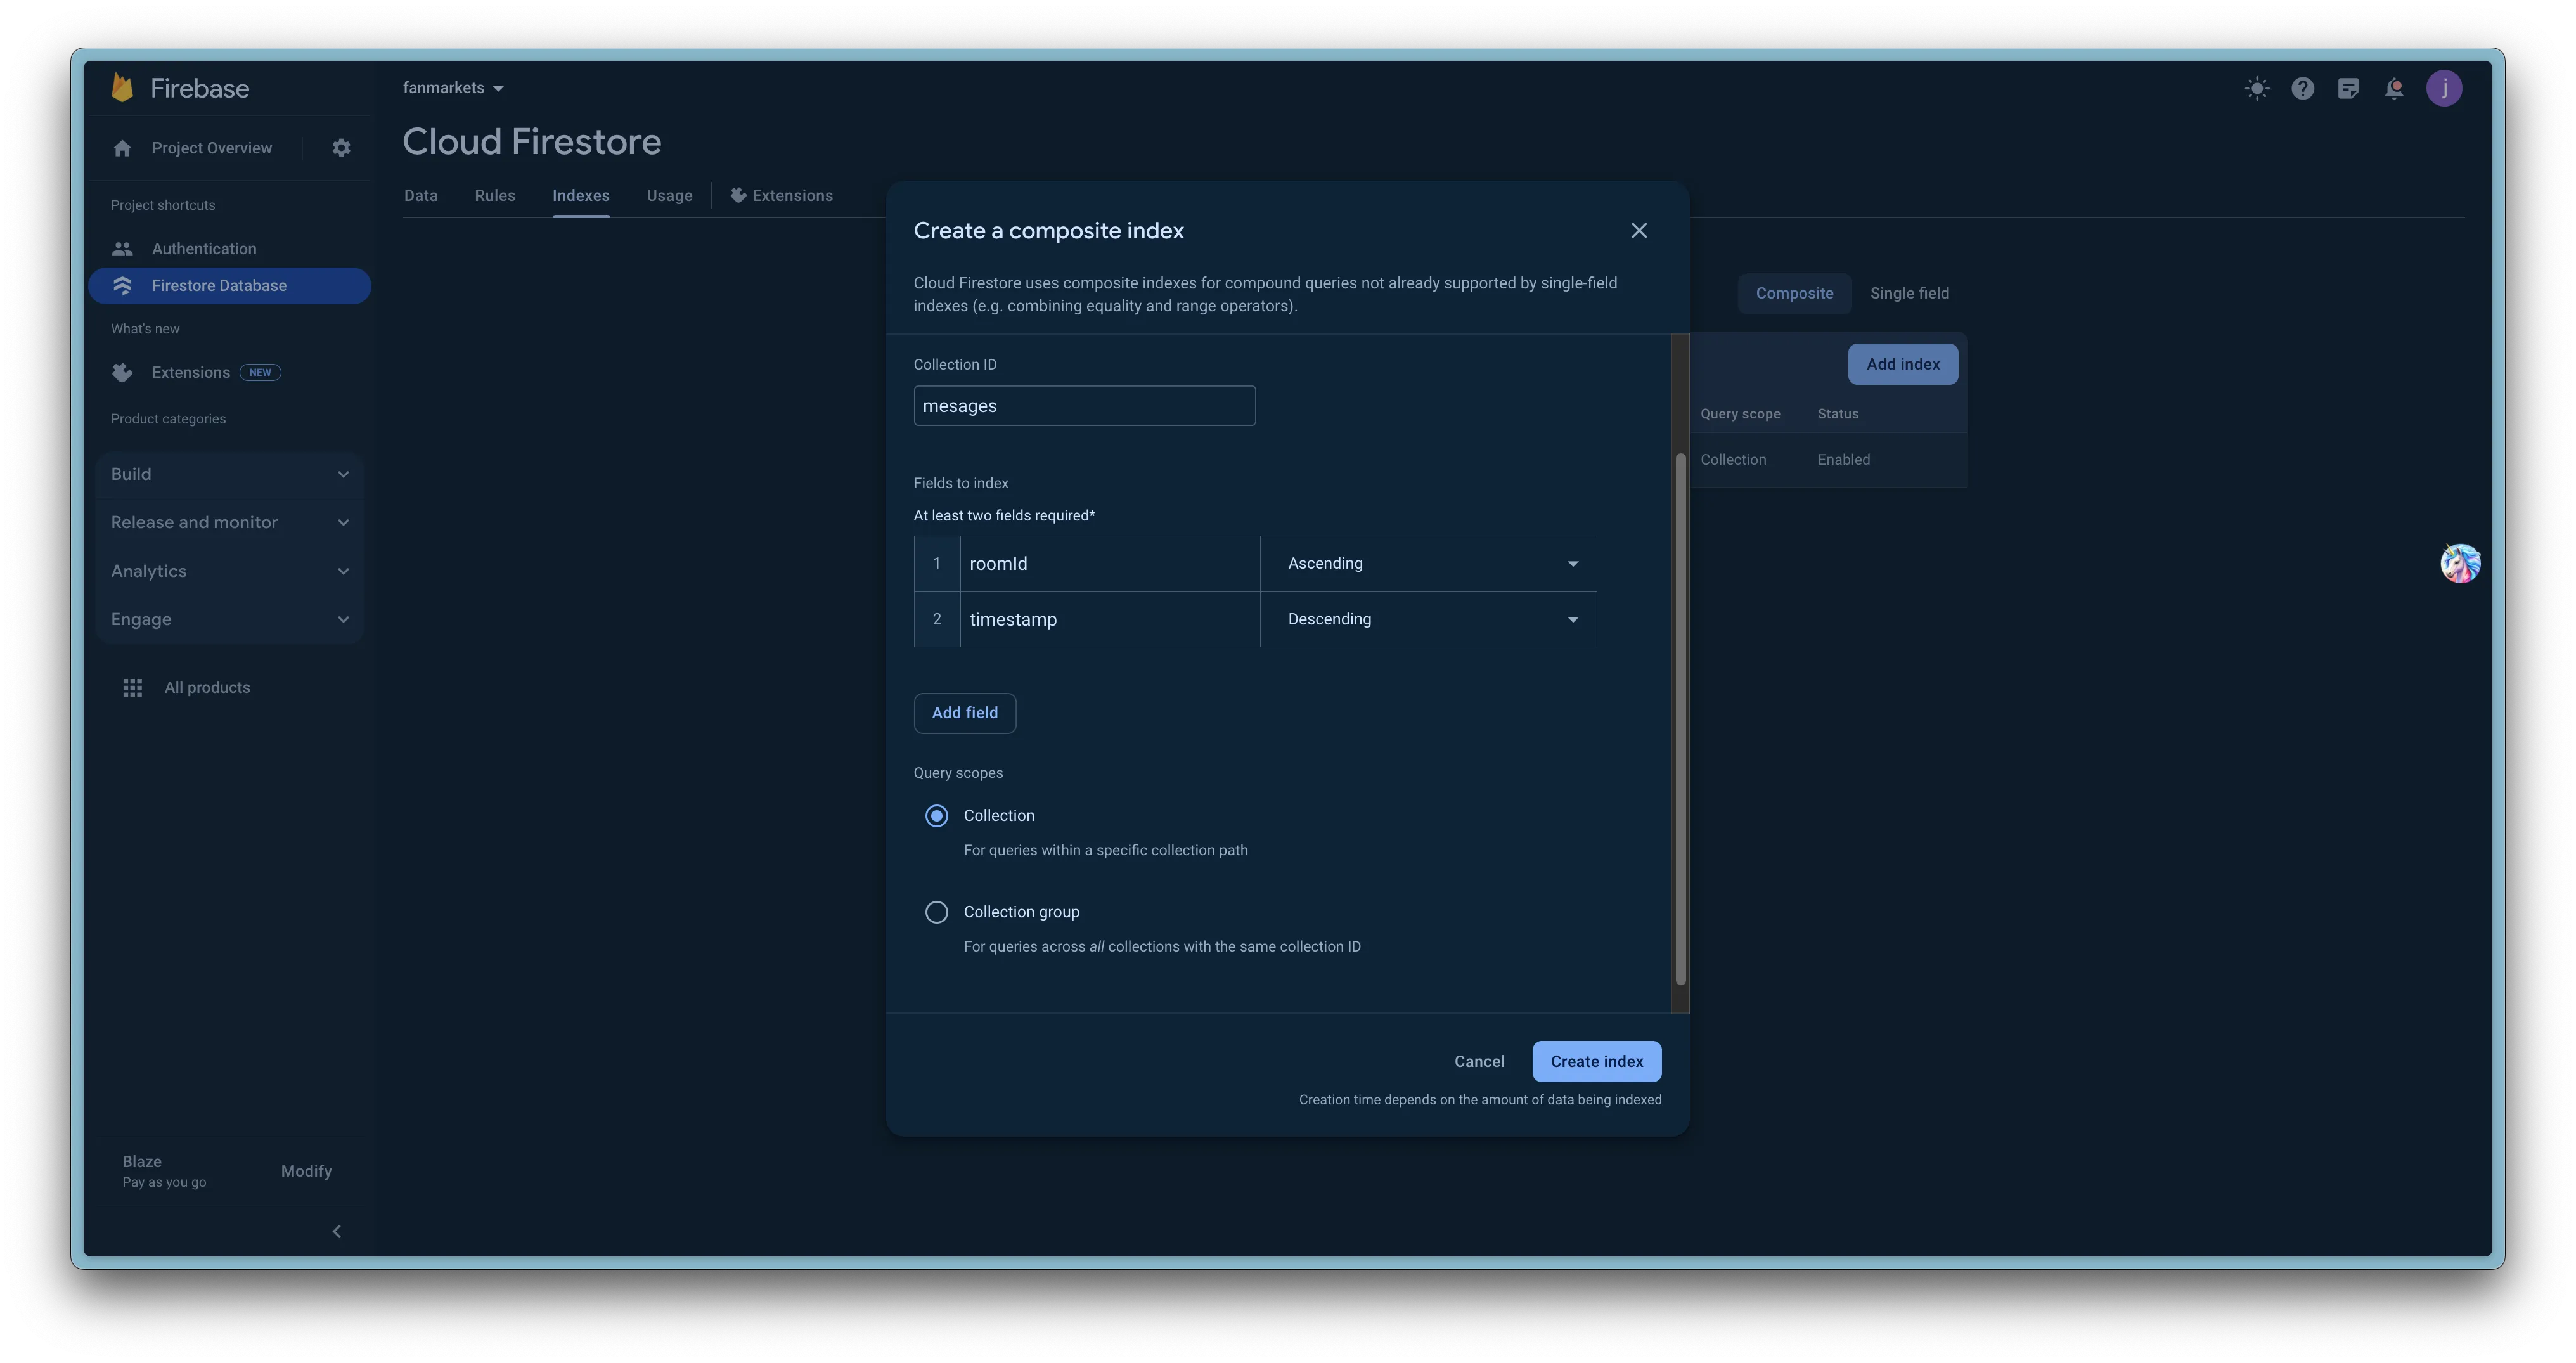
Task: Click the Create index button
Action: 1596,1061
